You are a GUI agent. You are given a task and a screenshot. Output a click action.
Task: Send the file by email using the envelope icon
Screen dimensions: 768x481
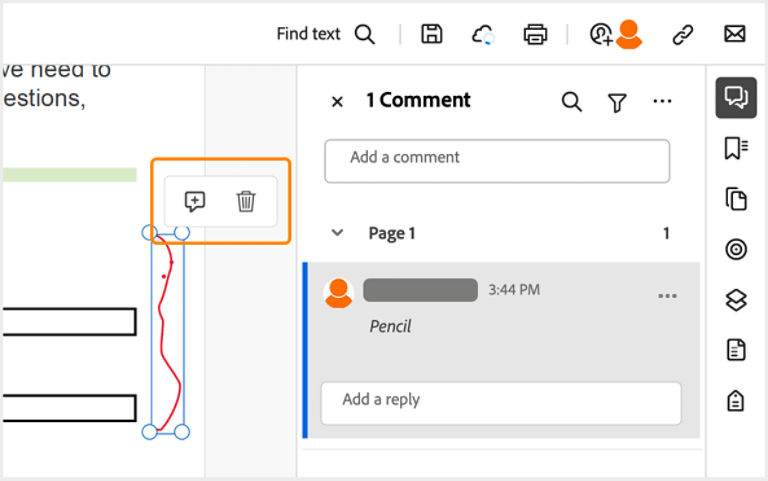pos(735,34)
